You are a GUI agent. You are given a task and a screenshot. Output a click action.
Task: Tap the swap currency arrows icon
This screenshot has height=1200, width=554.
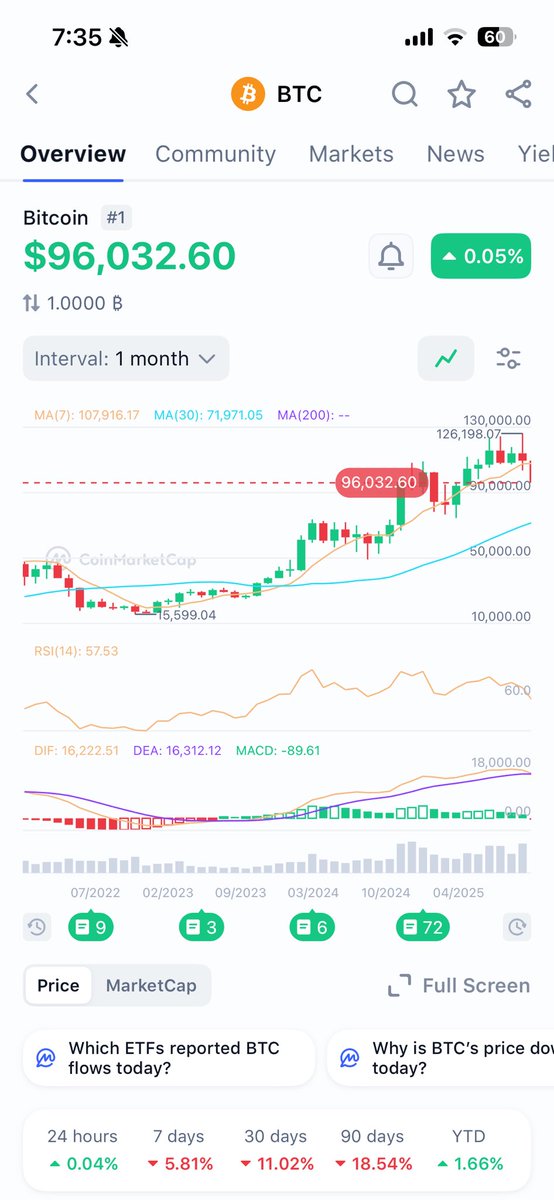pyautogui.click(x=32, y=303)
